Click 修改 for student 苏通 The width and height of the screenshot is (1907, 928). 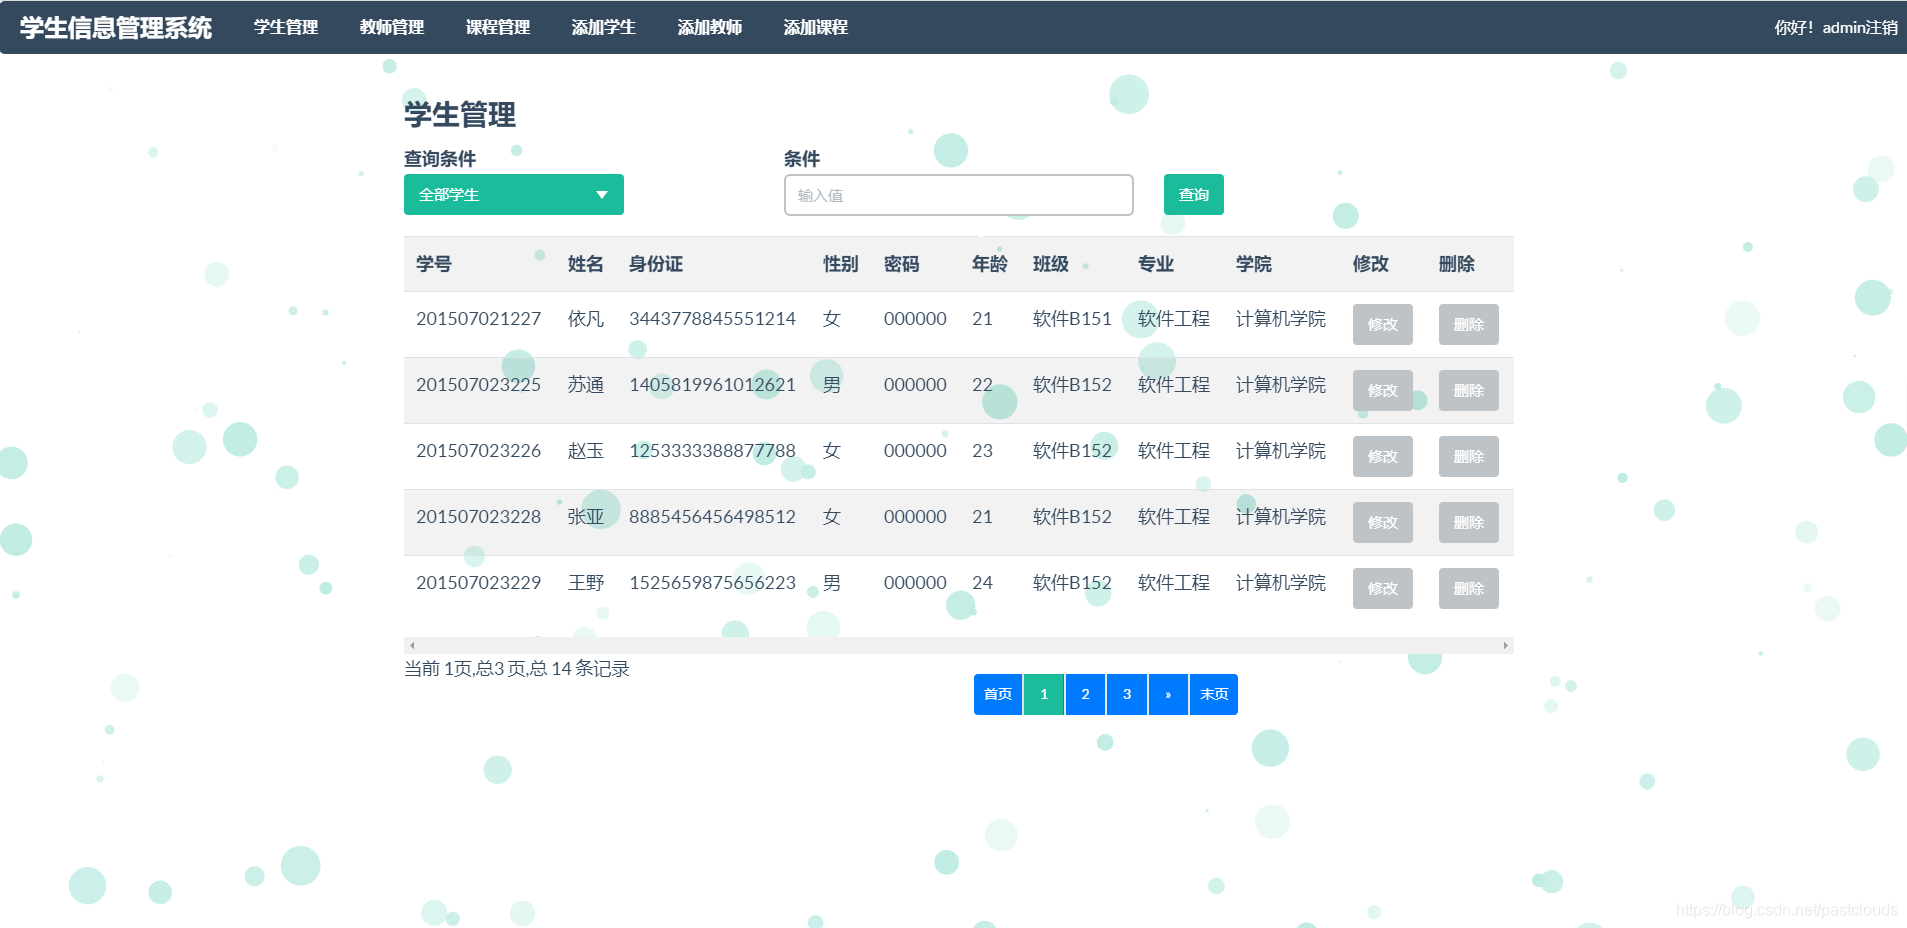coord(1383,390)
